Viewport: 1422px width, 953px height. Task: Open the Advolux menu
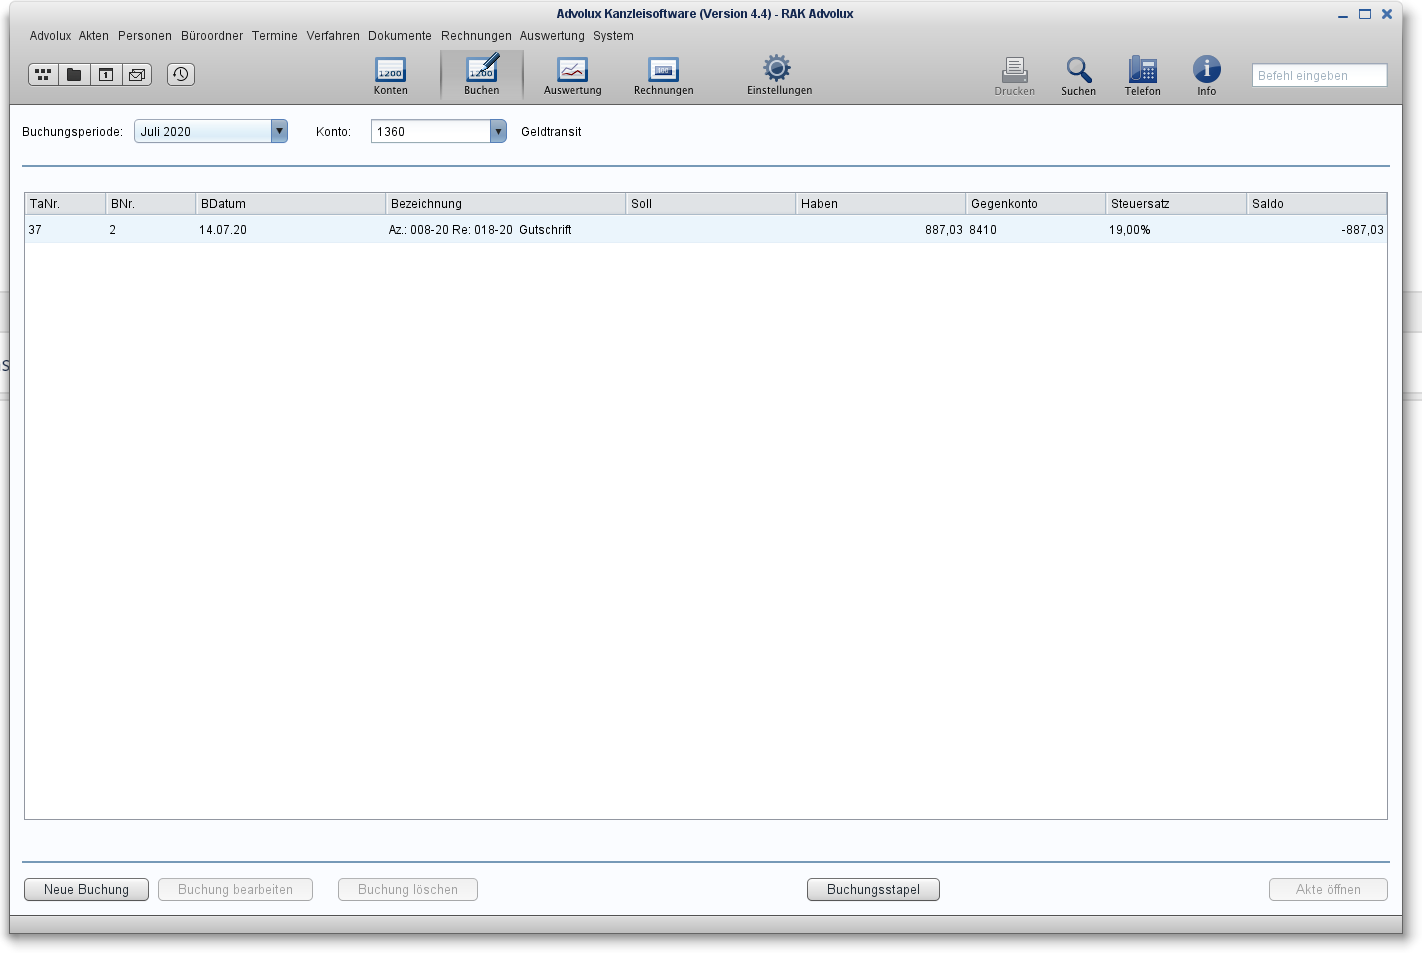[x=50, y=36]
